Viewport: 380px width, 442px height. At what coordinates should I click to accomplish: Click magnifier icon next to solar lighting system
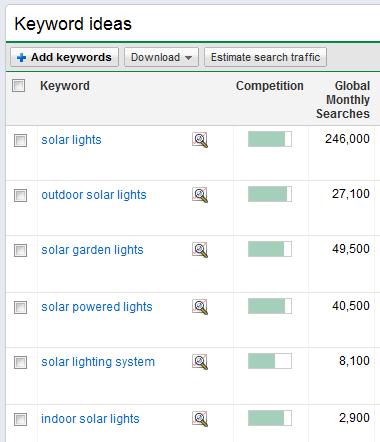tap(200, 362)
